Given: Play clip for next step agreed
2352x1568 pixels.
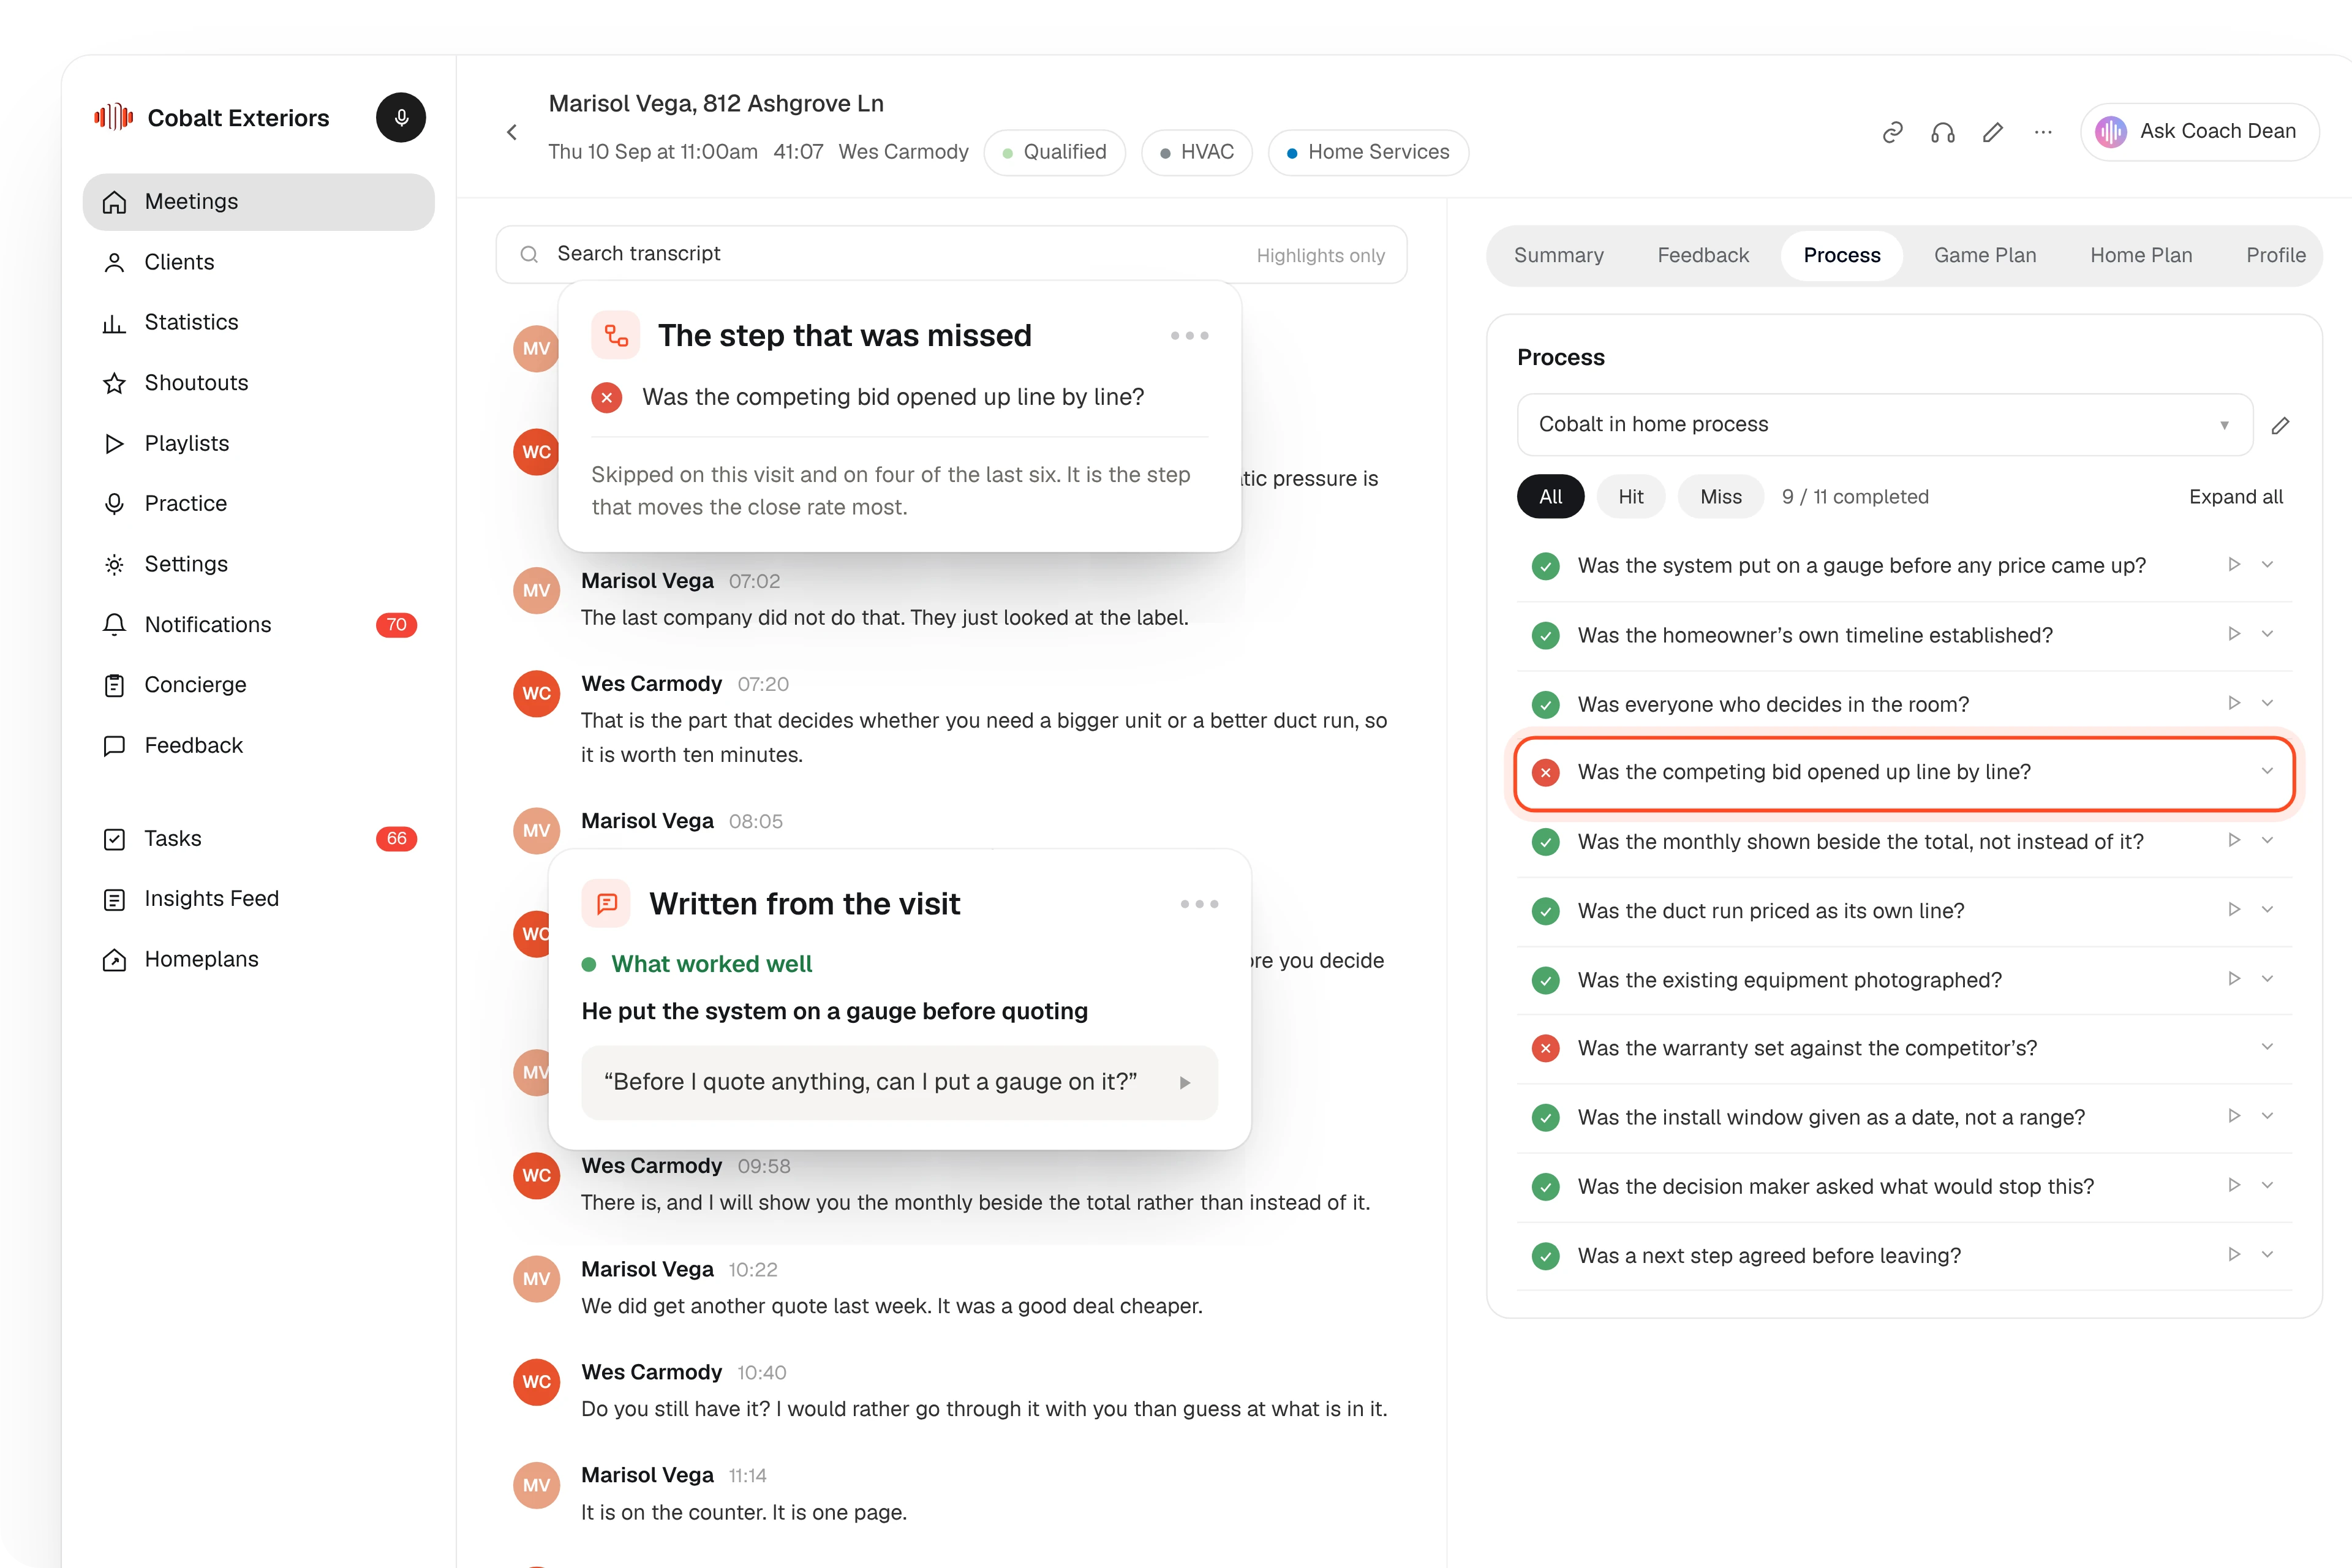Looking at the screenshot, I should tap(2234, 1254).
